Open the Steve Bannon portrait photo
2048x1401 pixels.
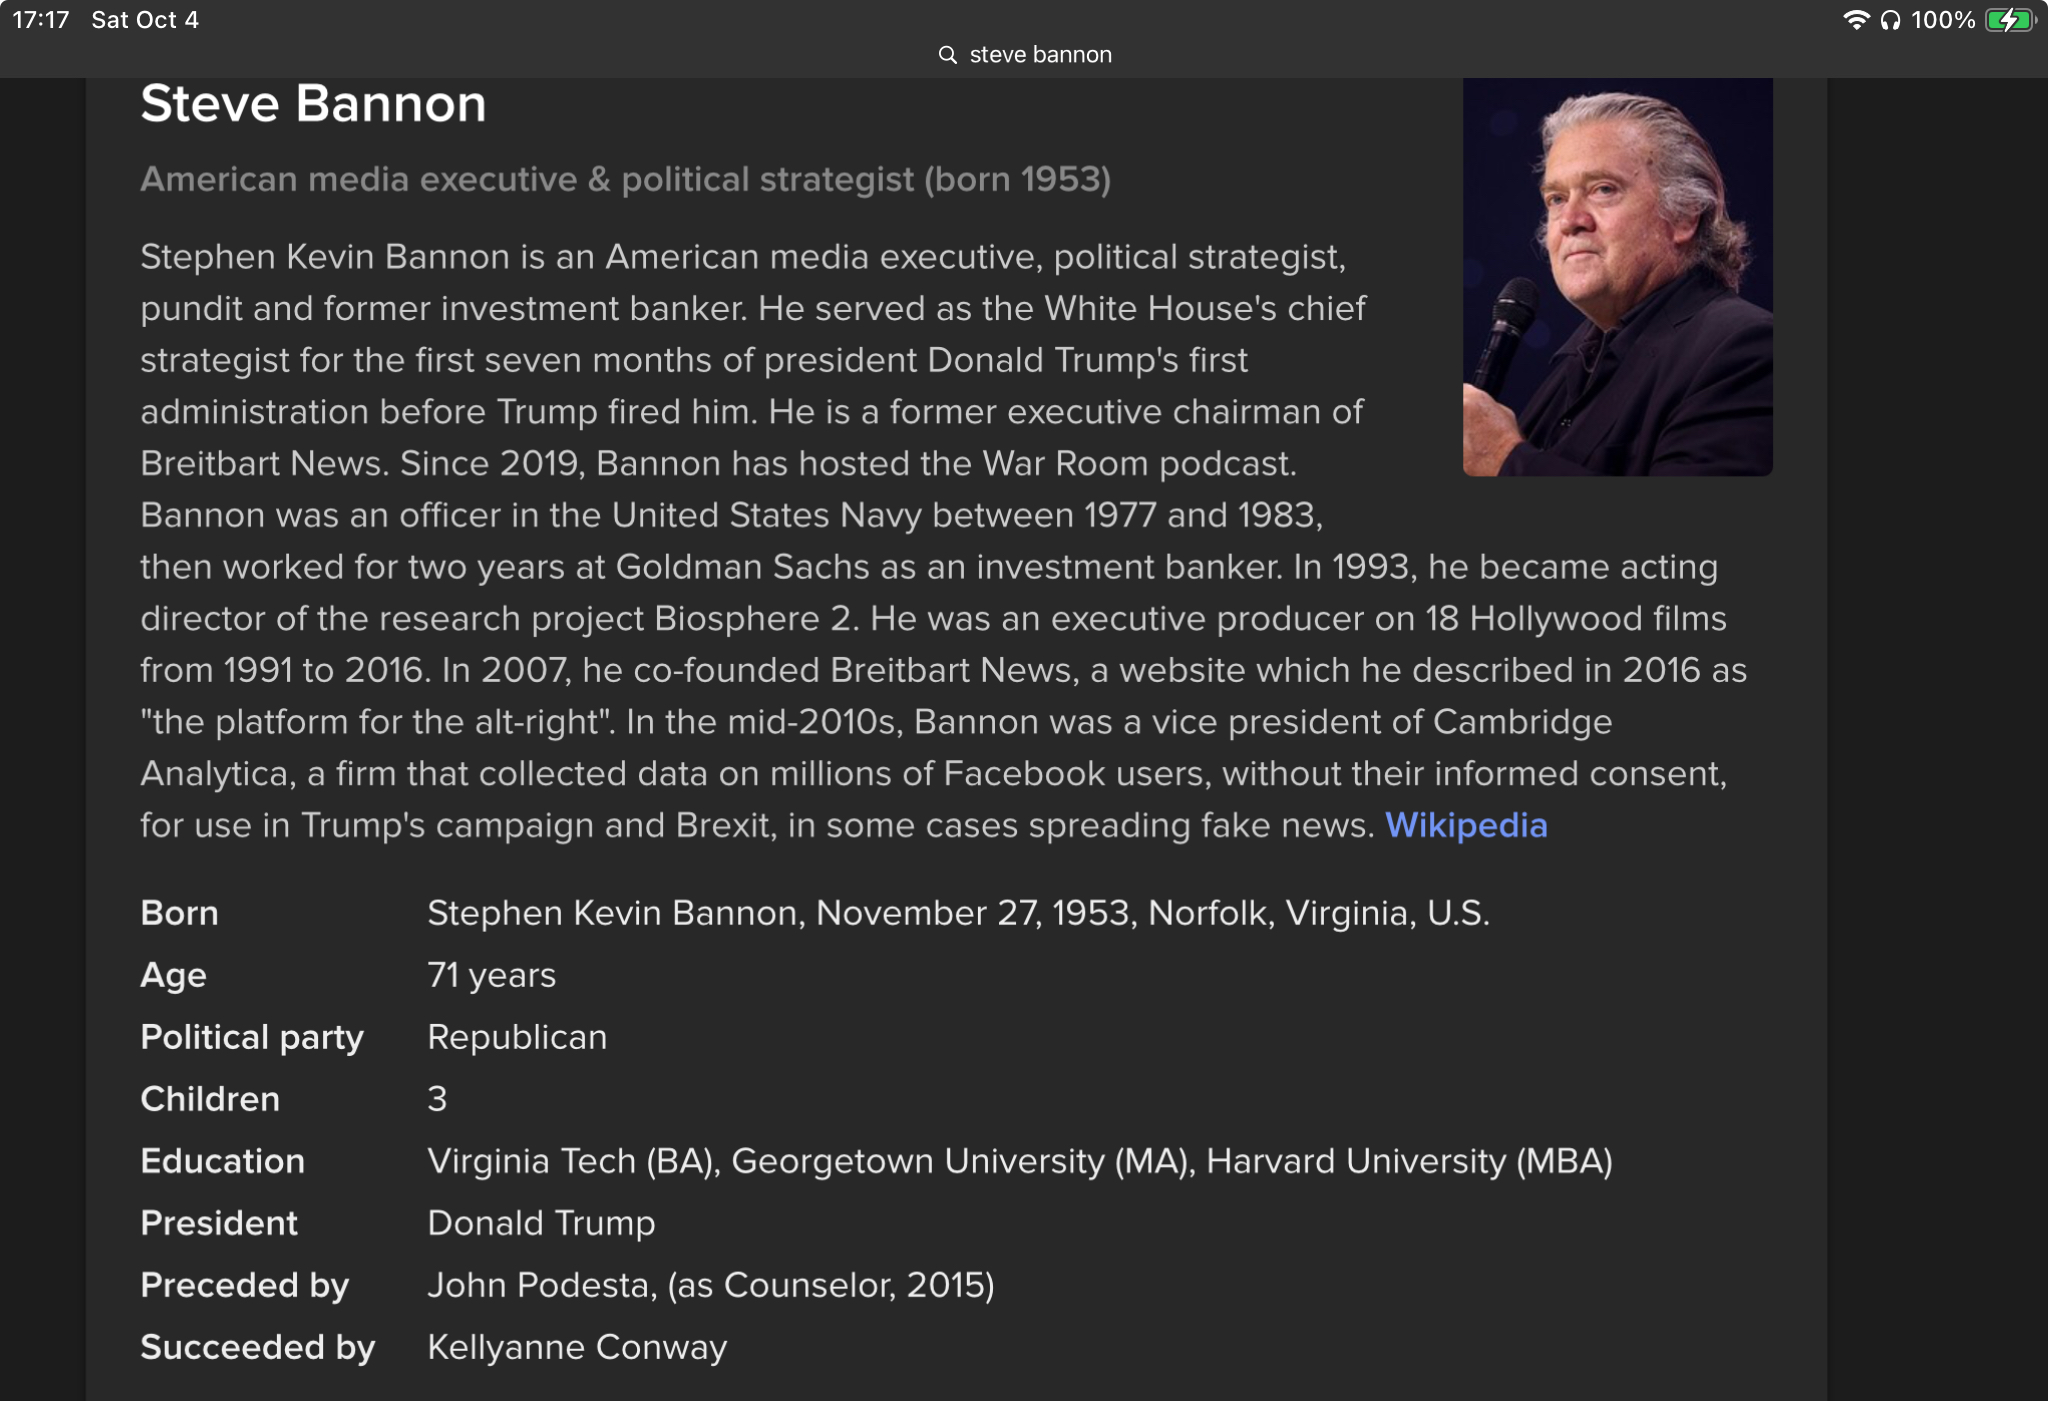(x=1617, y=277)
